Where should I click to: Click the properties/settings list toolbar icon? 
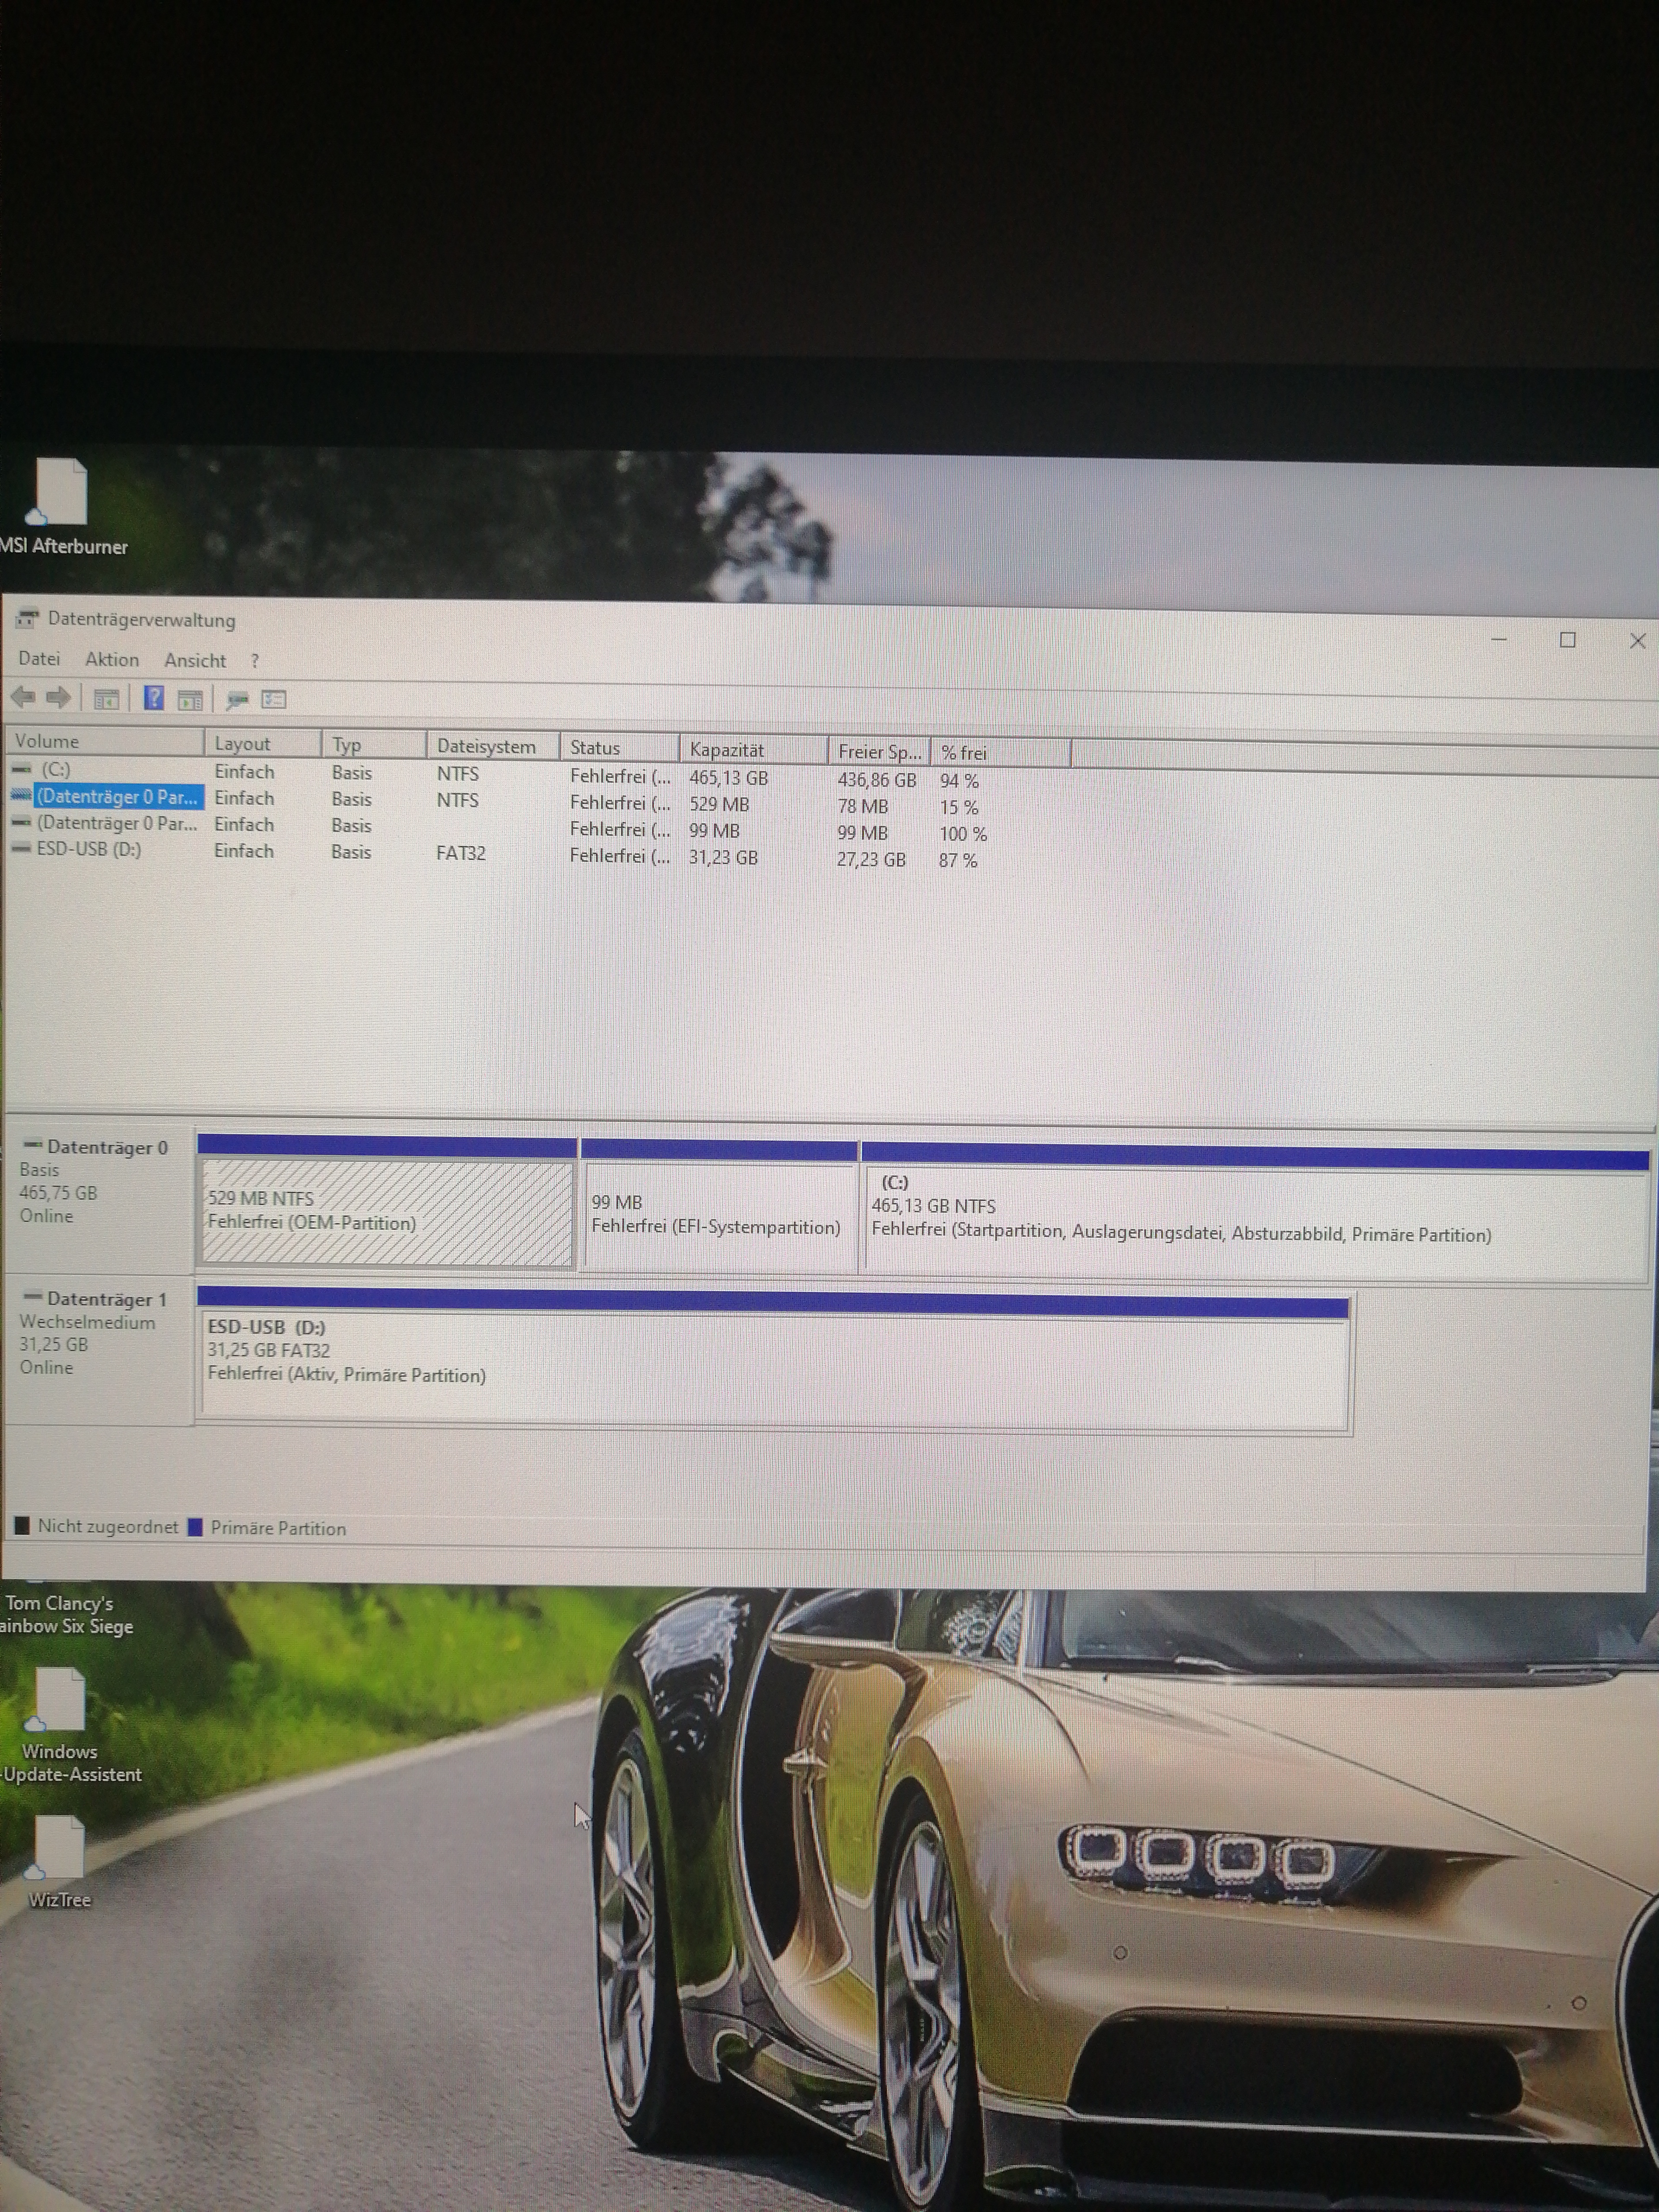274,700
